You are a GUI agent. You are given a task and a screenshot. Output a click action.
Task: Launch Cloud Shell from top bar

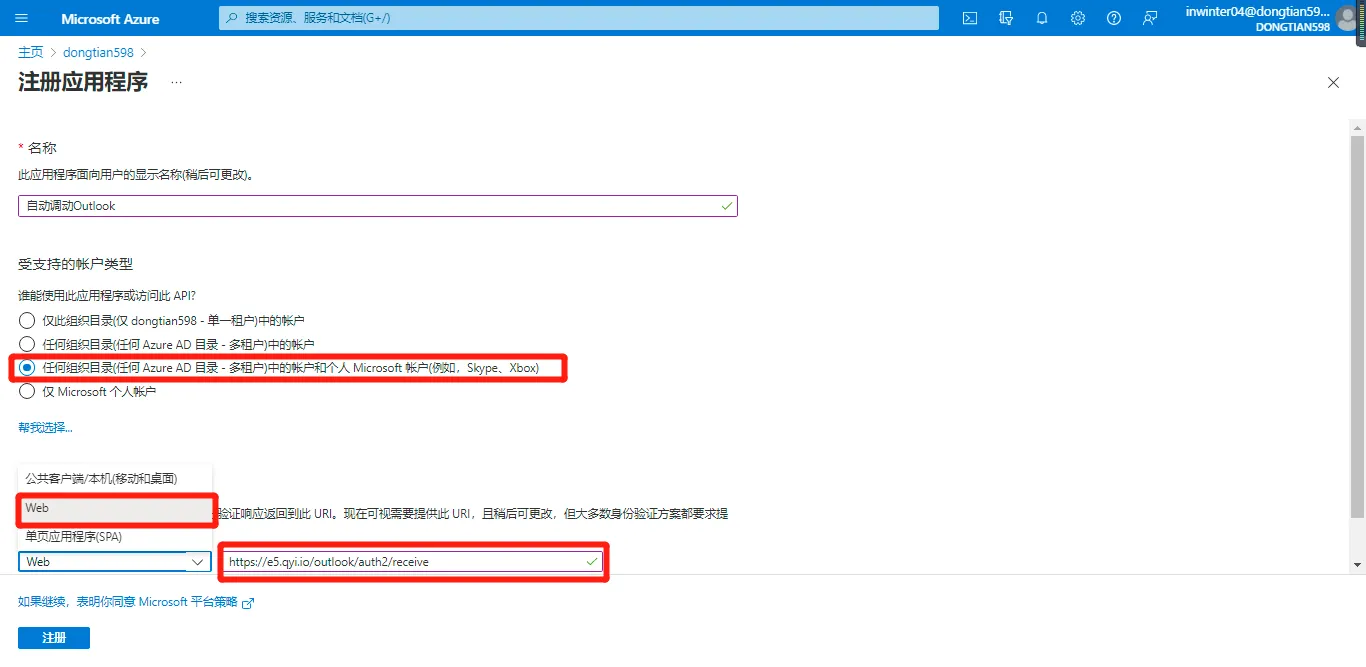click(969, 18)
